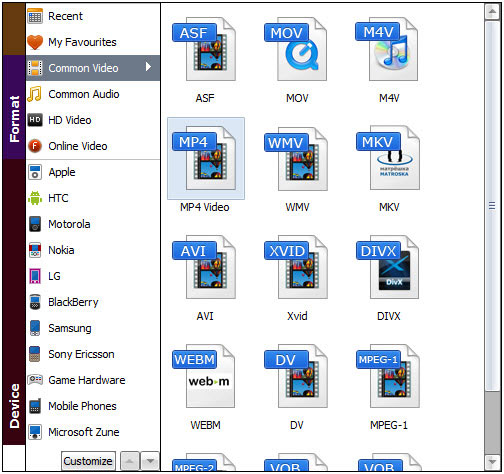Expand the Common Video submenu arrow
The width and height of the screenshot is (504, 474).
[148, 67]
